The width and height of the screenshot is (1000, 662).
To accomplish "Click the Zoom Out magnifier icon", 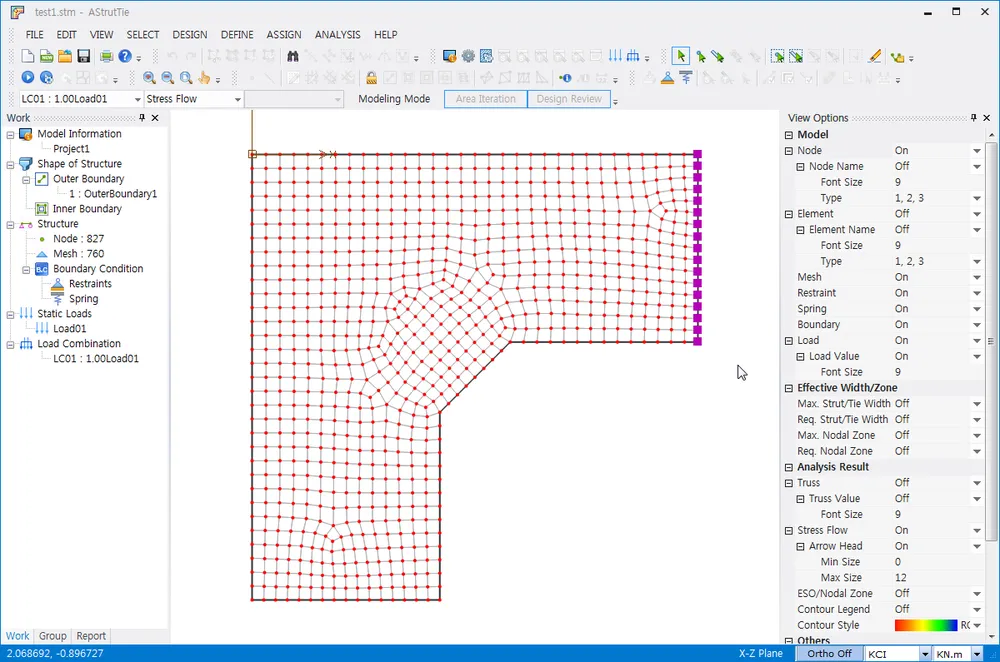I will 168,77.
